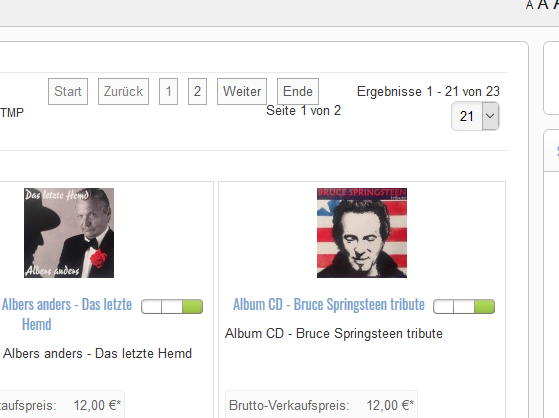Click the Bruce Springsteen stock level indicator
This screenshot has height=418, width=559.
464,306
